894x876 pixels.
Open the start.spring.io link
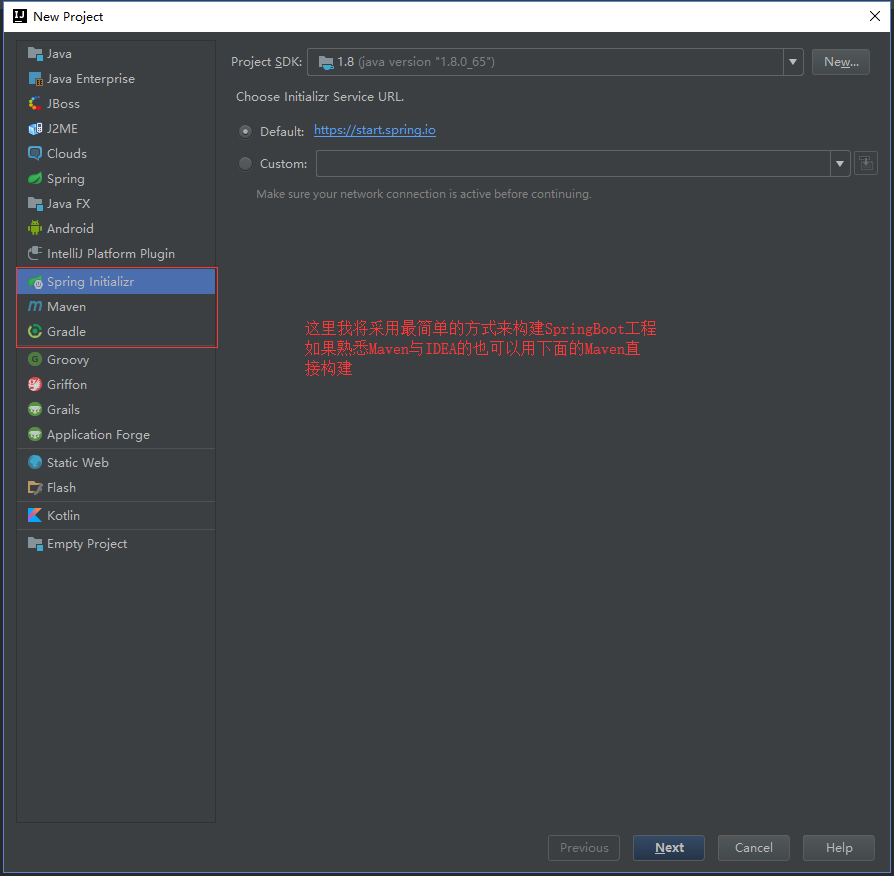(374, 130)
